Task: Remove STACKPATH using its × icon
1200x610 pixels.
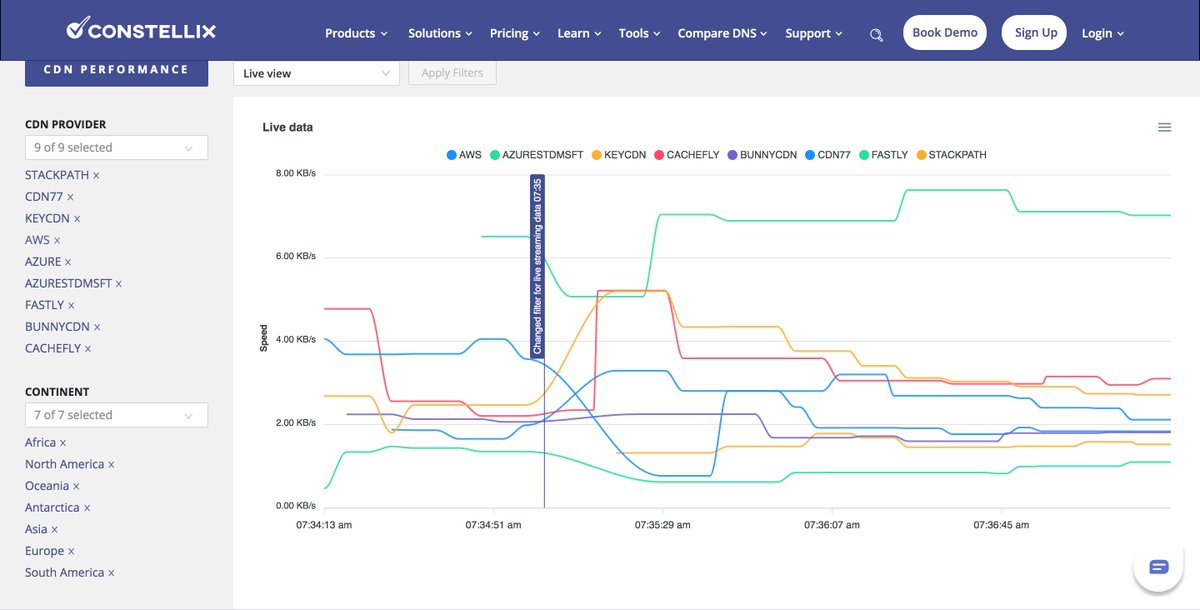Action: tap(94, 174)
